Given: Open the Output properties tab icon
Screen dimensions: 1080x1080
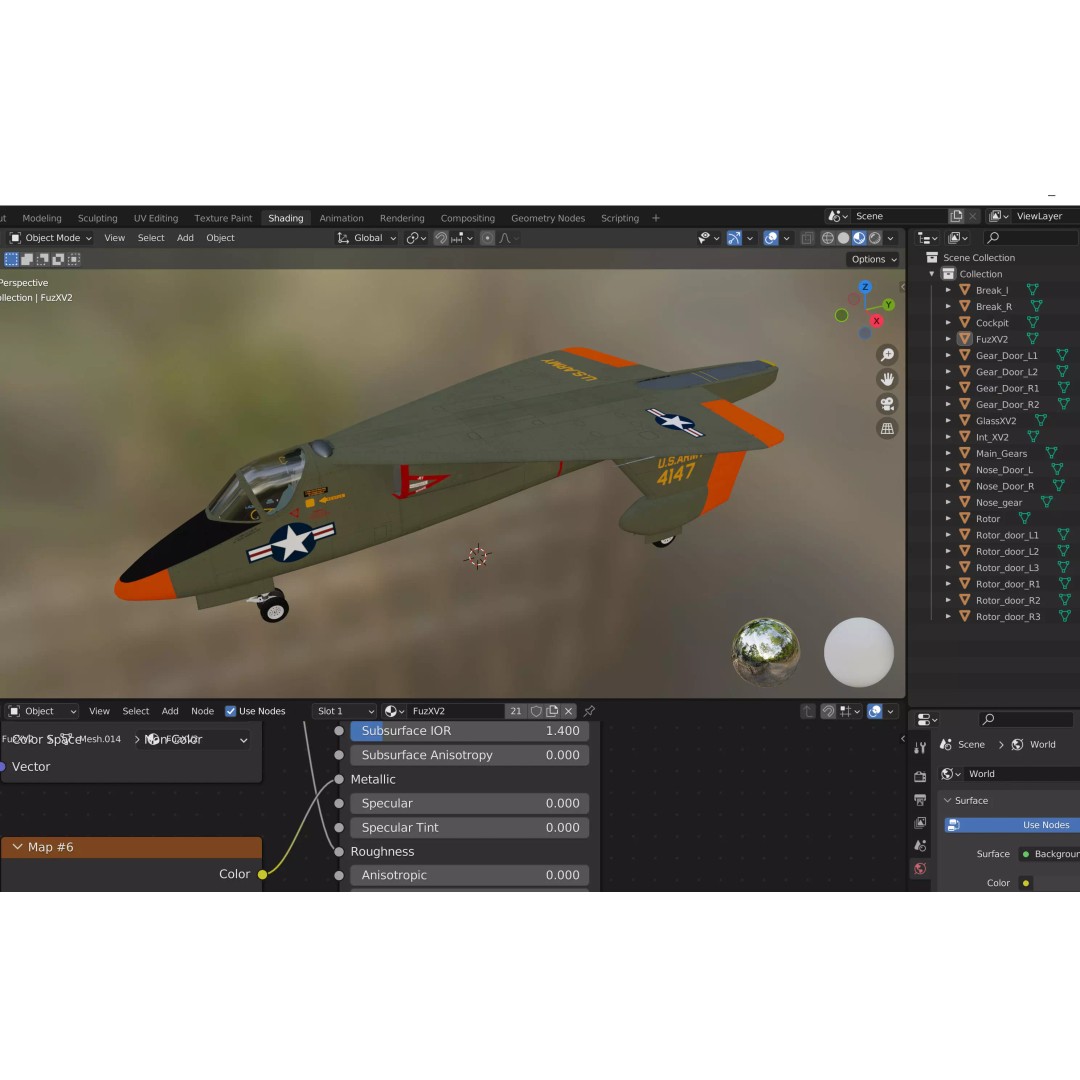Looking at the screenshot, I should [920, 800].
